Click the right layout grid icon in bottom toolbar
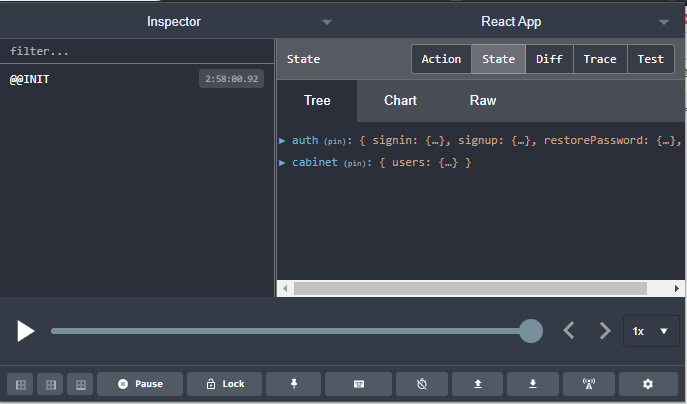Image resolution: width=687 pixels, height=404 pixels. (80, 384)
